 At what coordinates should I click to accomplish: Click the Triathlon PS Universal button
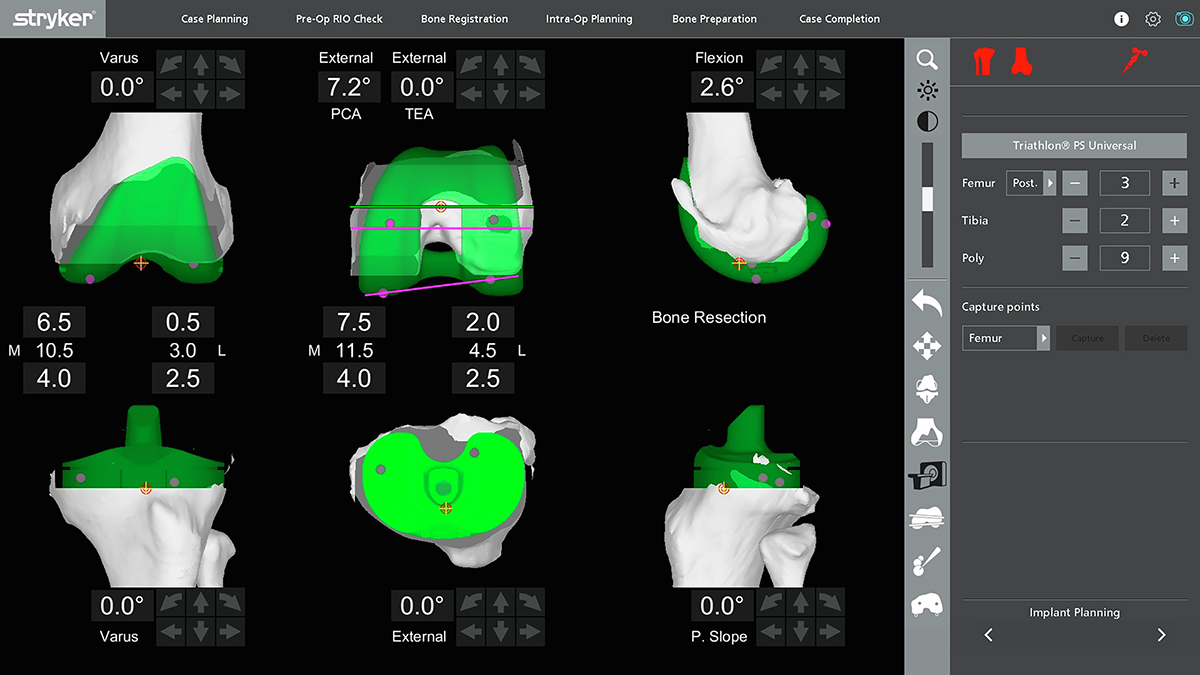(1074, 146)
